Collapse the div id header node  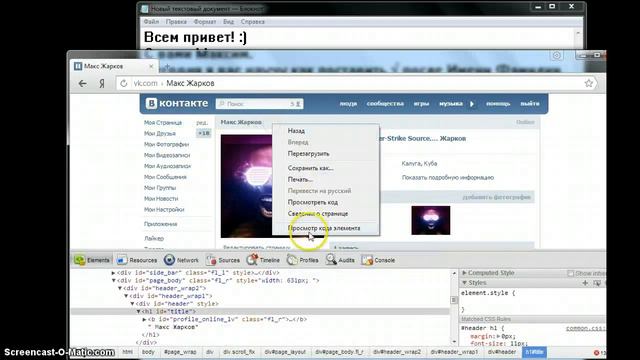tap(132, 304)
